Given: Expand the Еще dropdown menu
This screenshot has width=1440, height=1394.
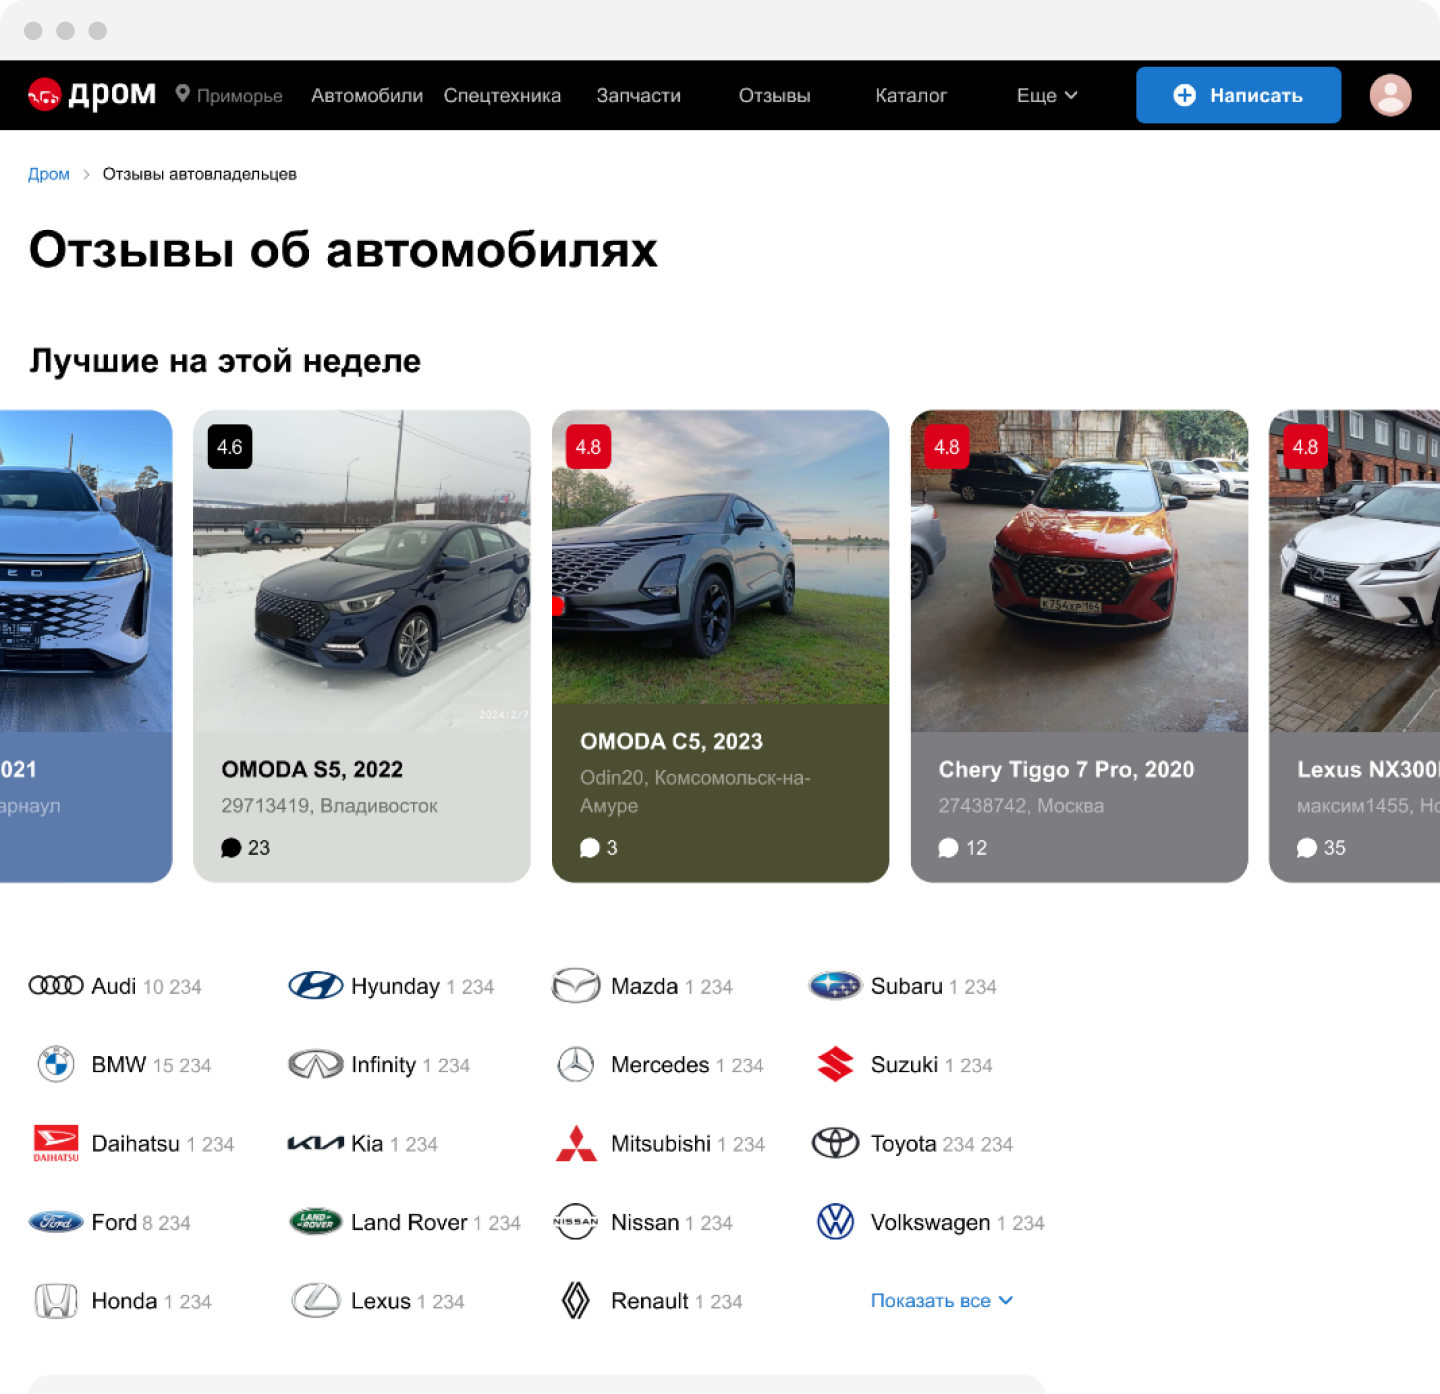Looking at the screenshot, I should (x=1046, y=95).
